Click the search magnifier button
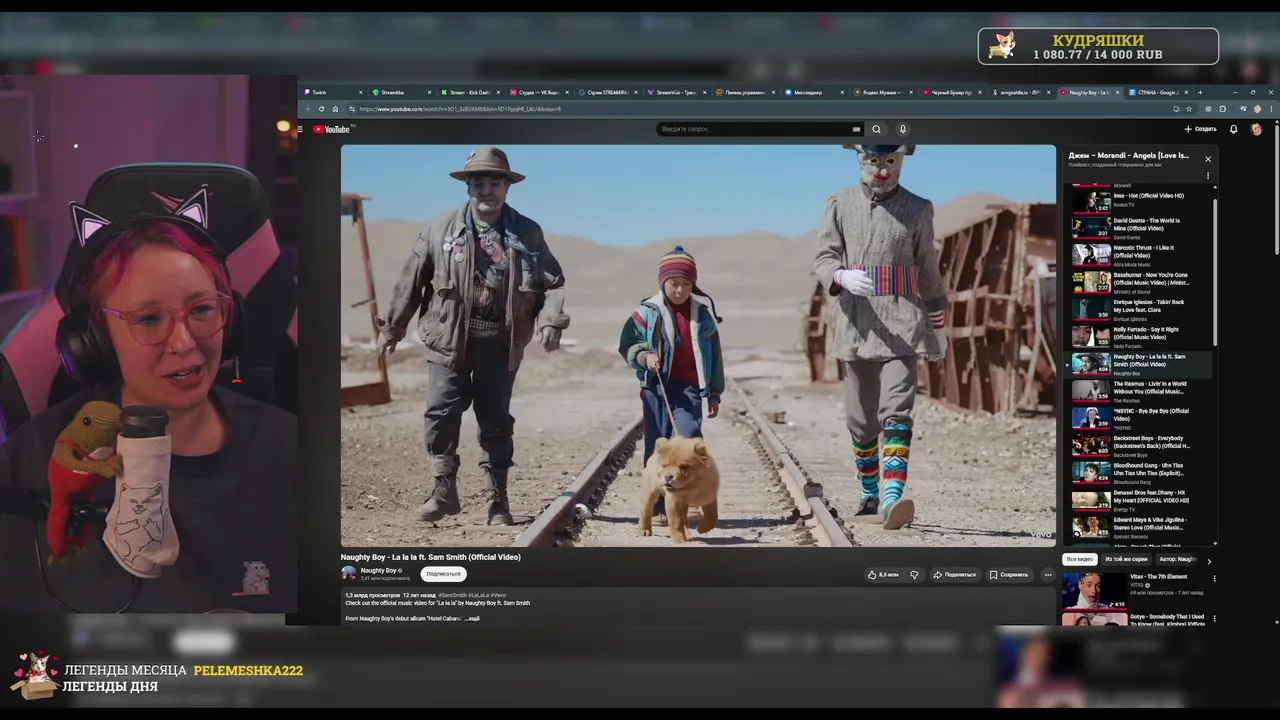 point(876,129)
